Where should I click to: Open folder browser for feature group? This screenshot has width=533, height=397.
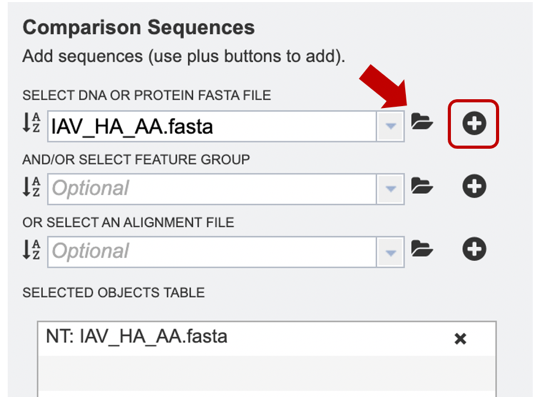pyautogui.click(x=422, y=185)
